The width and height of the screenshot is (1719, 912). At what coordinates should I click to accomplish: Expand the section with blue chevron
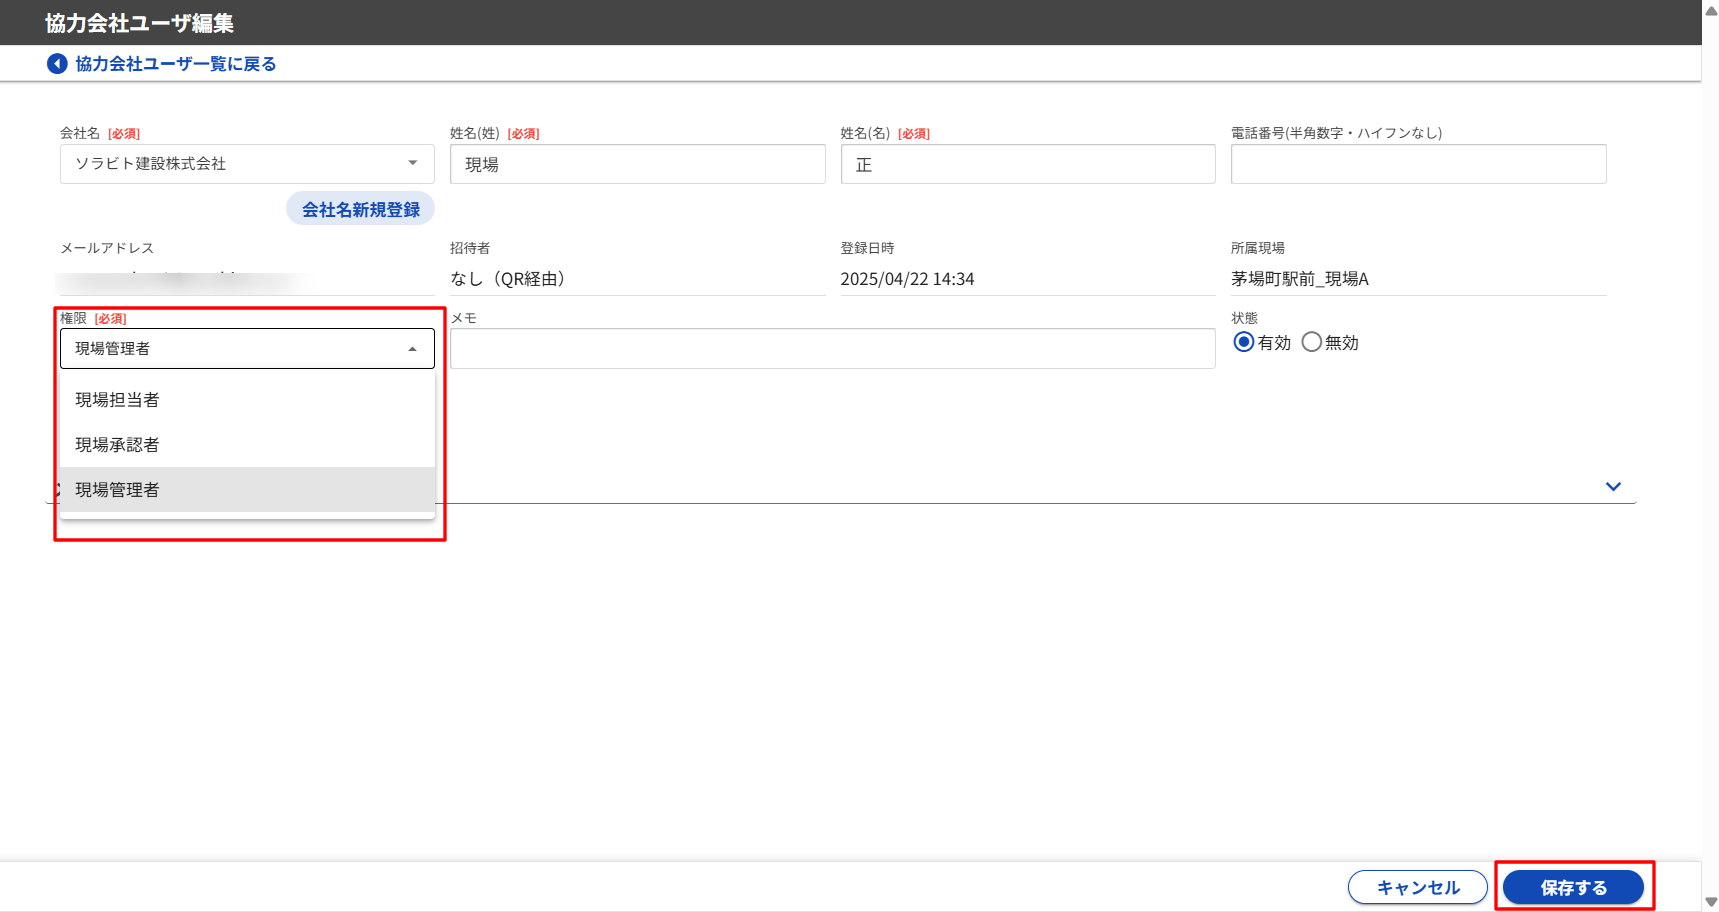1612,487
